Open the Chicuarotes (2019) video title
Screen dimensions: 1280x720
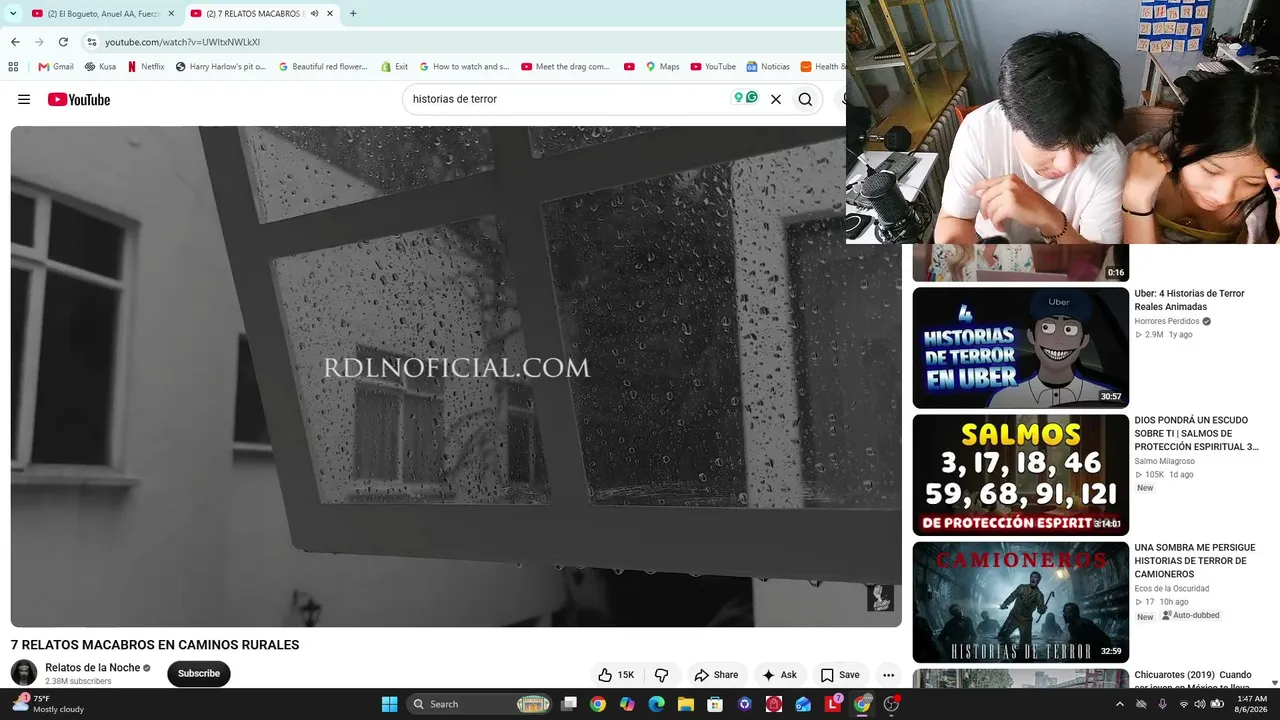point(1193,681)
